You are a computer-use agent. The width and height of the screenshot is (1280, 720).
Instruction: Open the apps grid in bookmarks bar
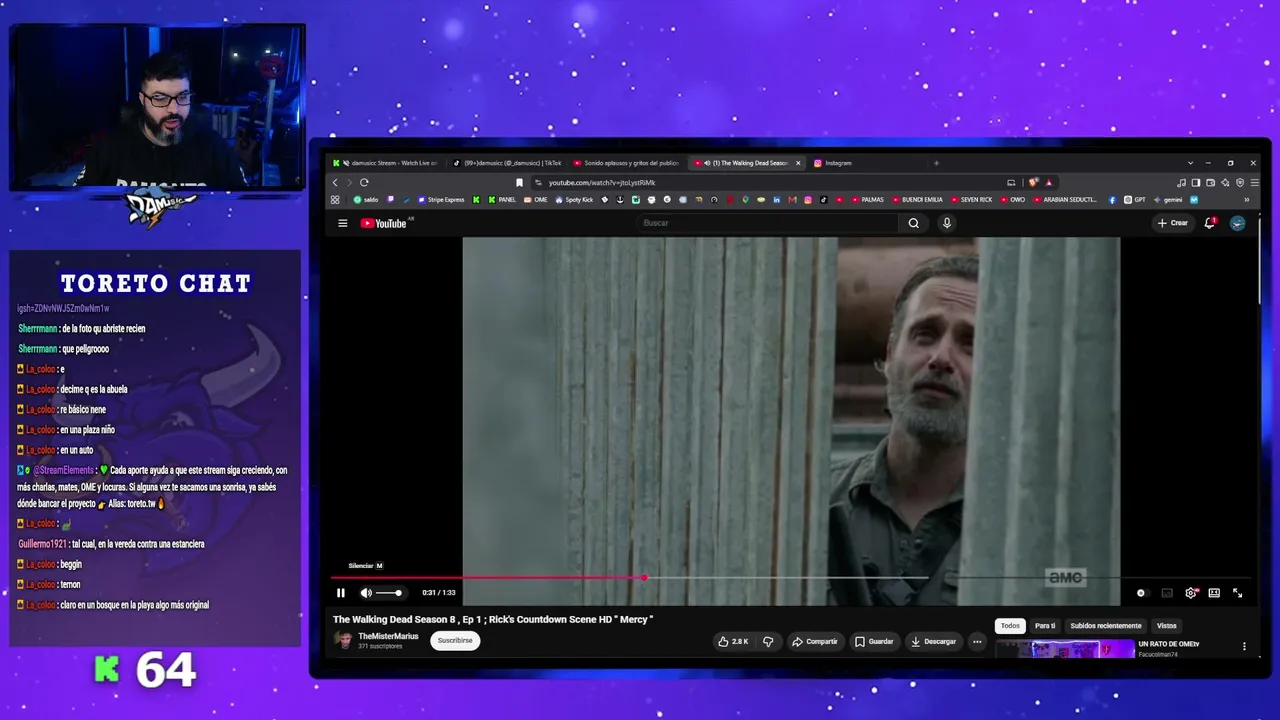[x=335, y=200]
